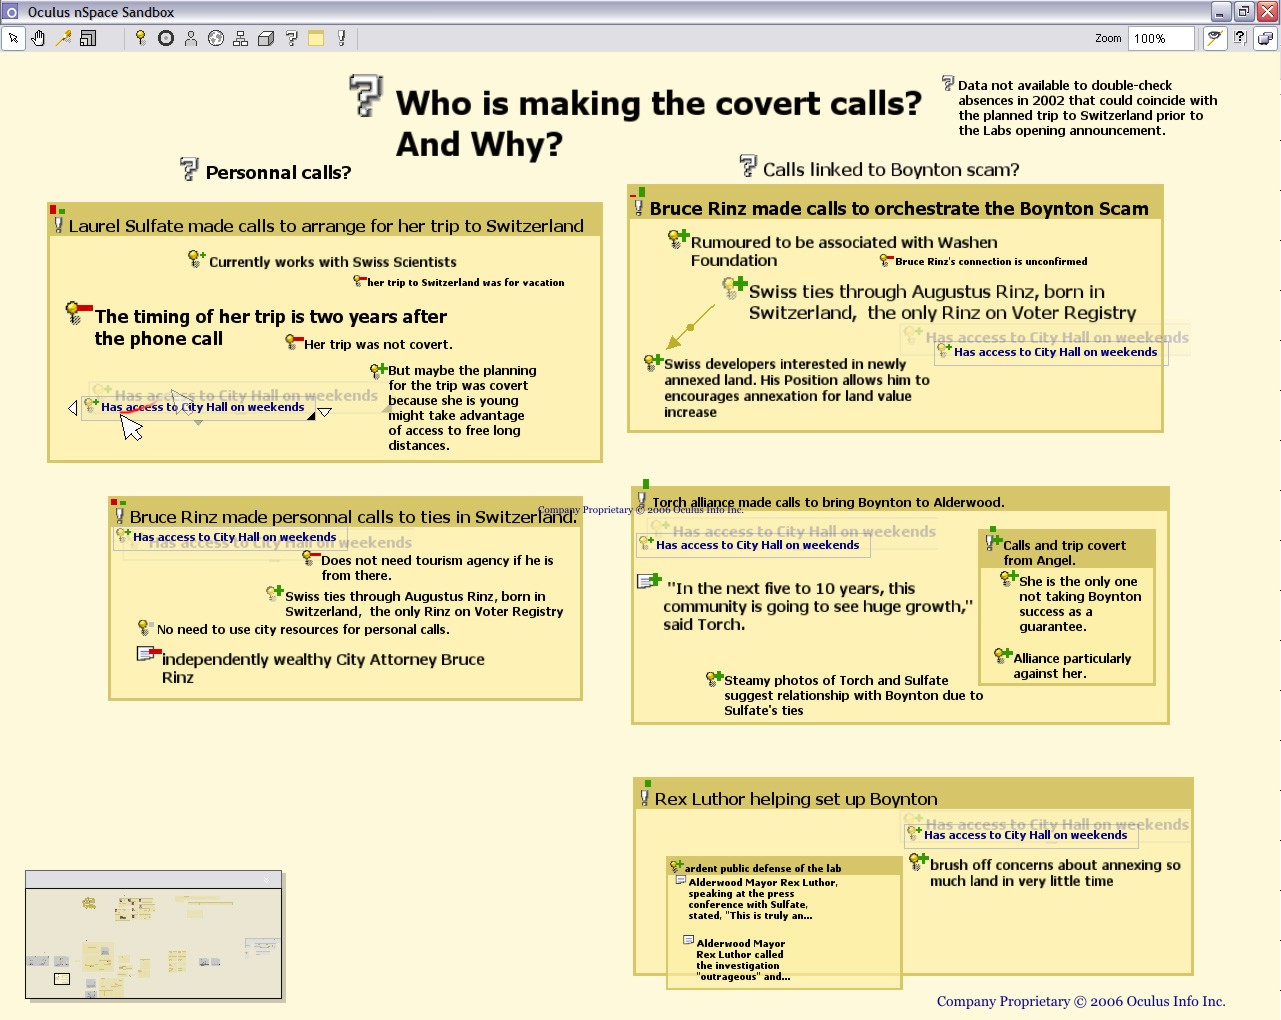Choose the person entity icon in toolbar
Screen dimensions: 1281x1020
pyautogui.click(x=190, y=39)
